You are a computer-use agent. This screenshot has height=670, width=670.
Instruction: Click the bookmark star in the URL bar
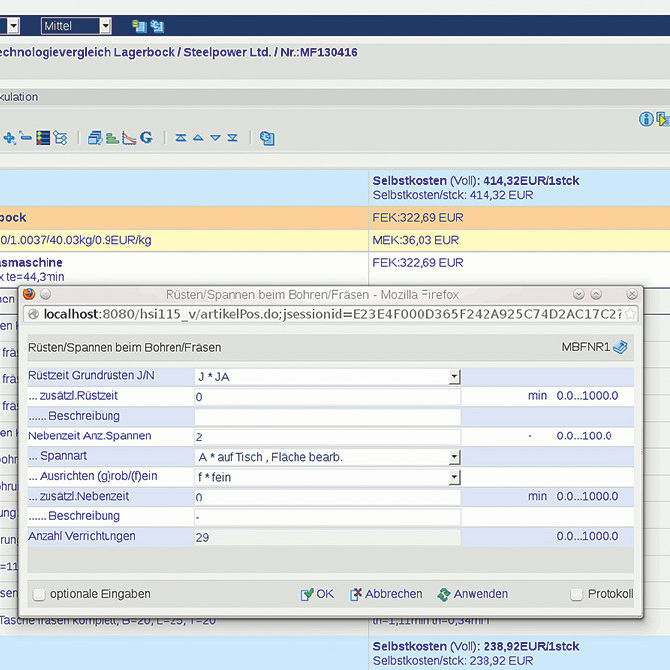tap(630, 314)
